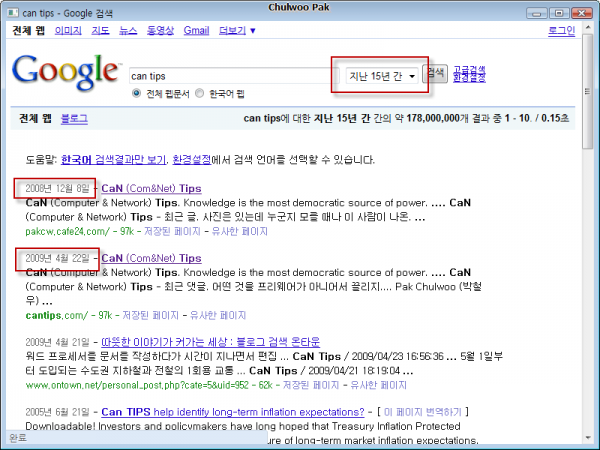Open CaN (Com&Net) Tips result dated 2008년 12월 8일

151,188
